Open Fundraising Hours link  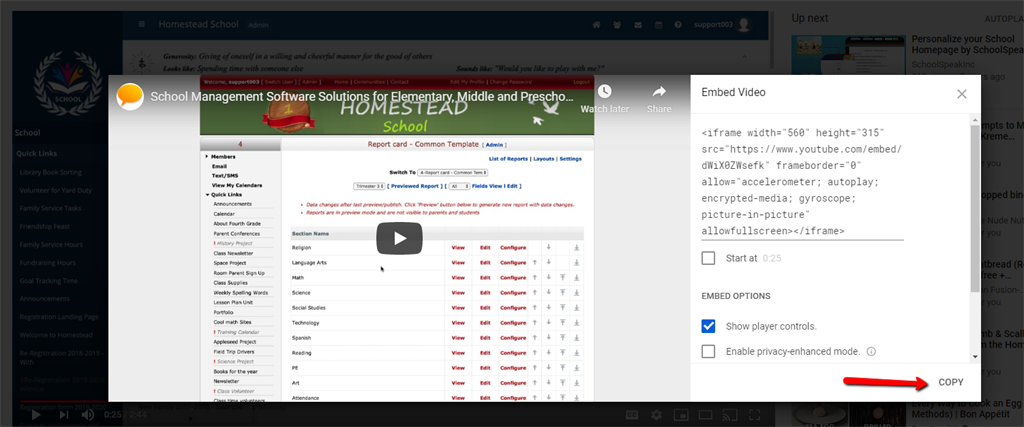pos(48,262)
